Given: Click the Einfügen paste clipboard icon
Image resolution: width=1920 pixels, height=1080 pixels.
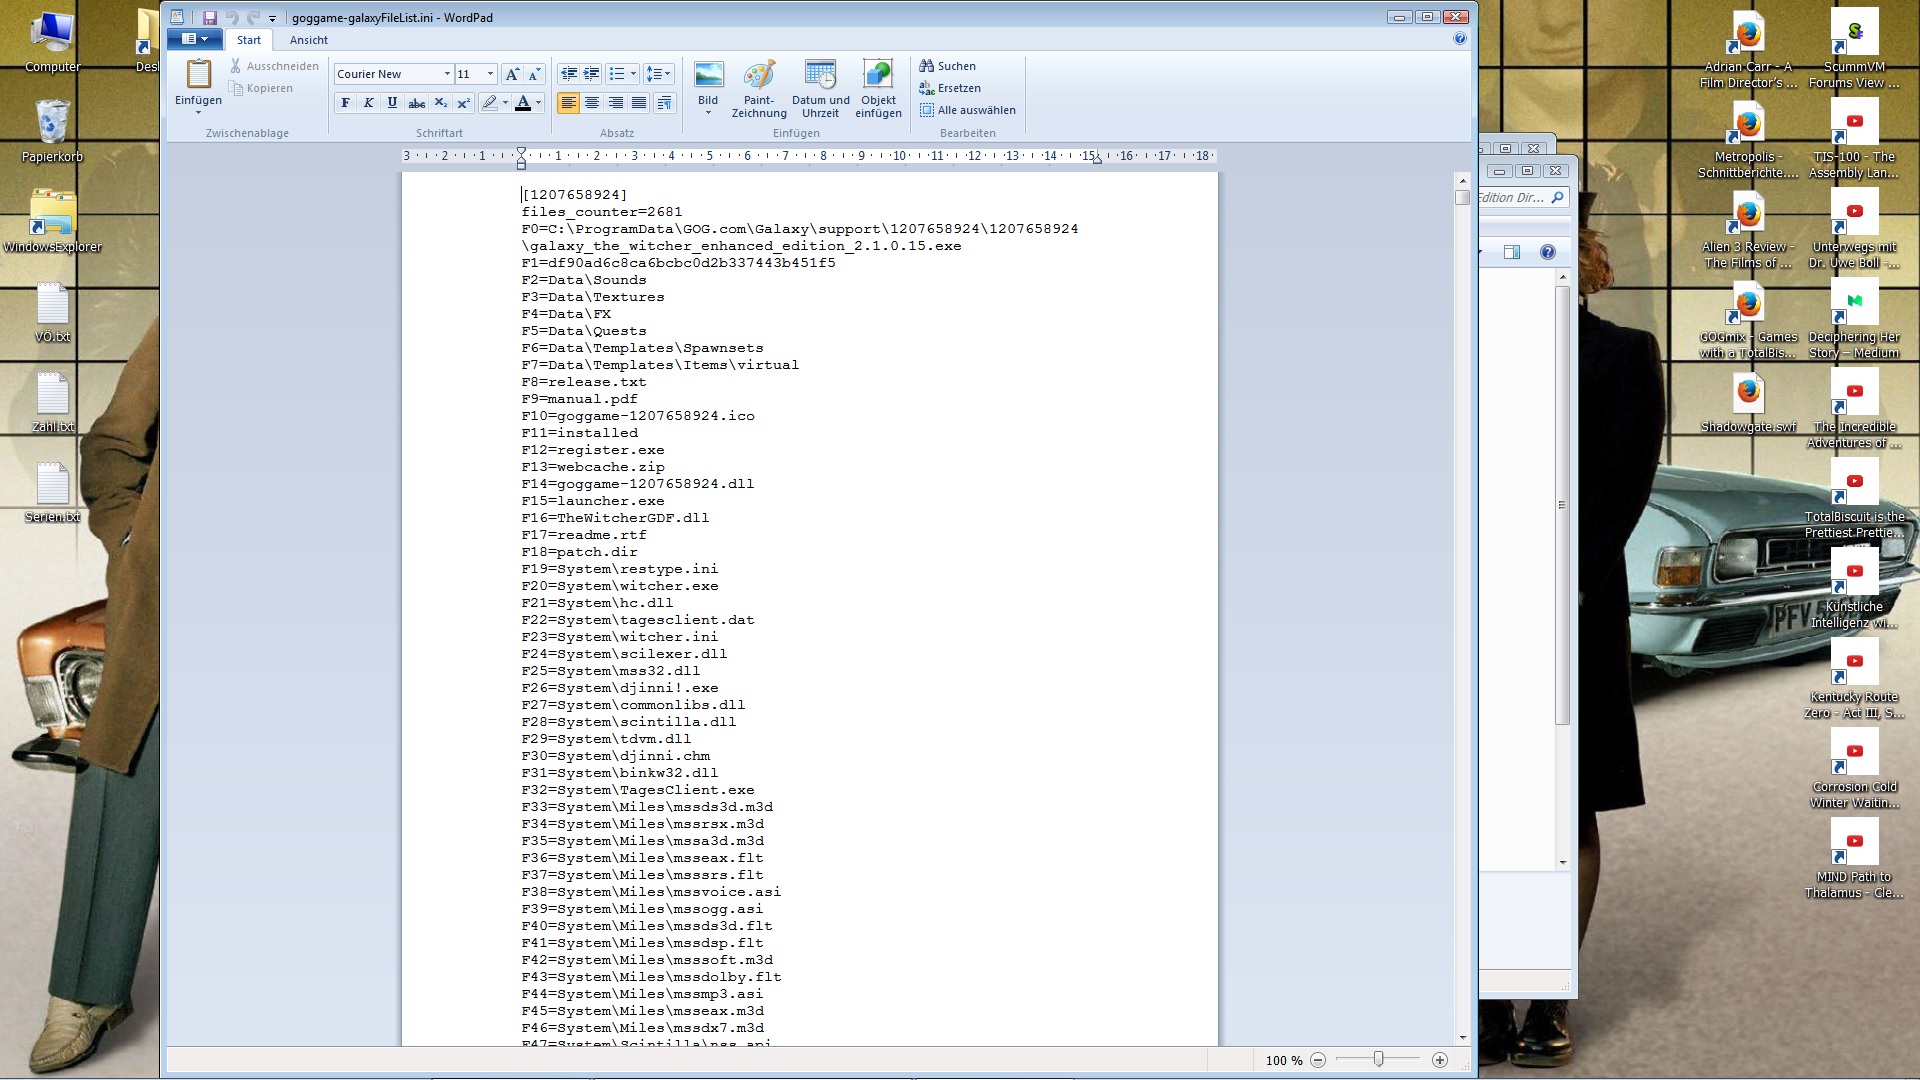Looking at the screenshot, I should [x=198, y=74].
